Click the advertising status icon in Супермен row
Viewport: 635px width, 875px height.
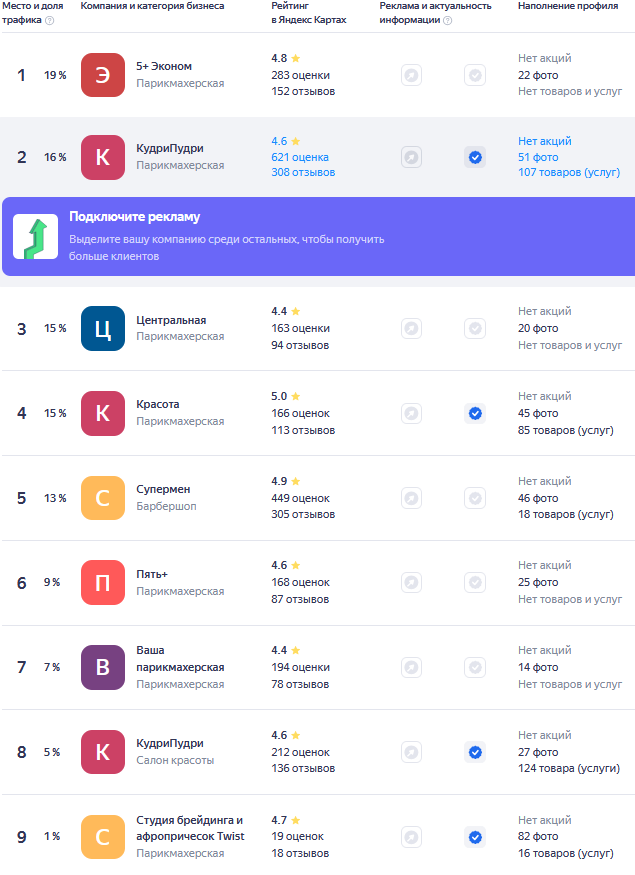(x=411, y=498)
